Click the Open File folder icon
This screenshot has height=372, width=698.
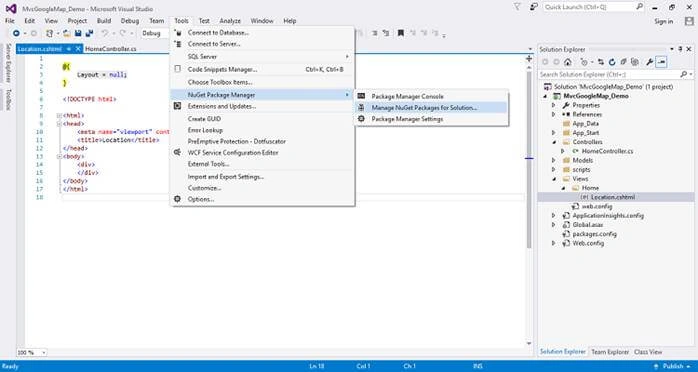67,33
